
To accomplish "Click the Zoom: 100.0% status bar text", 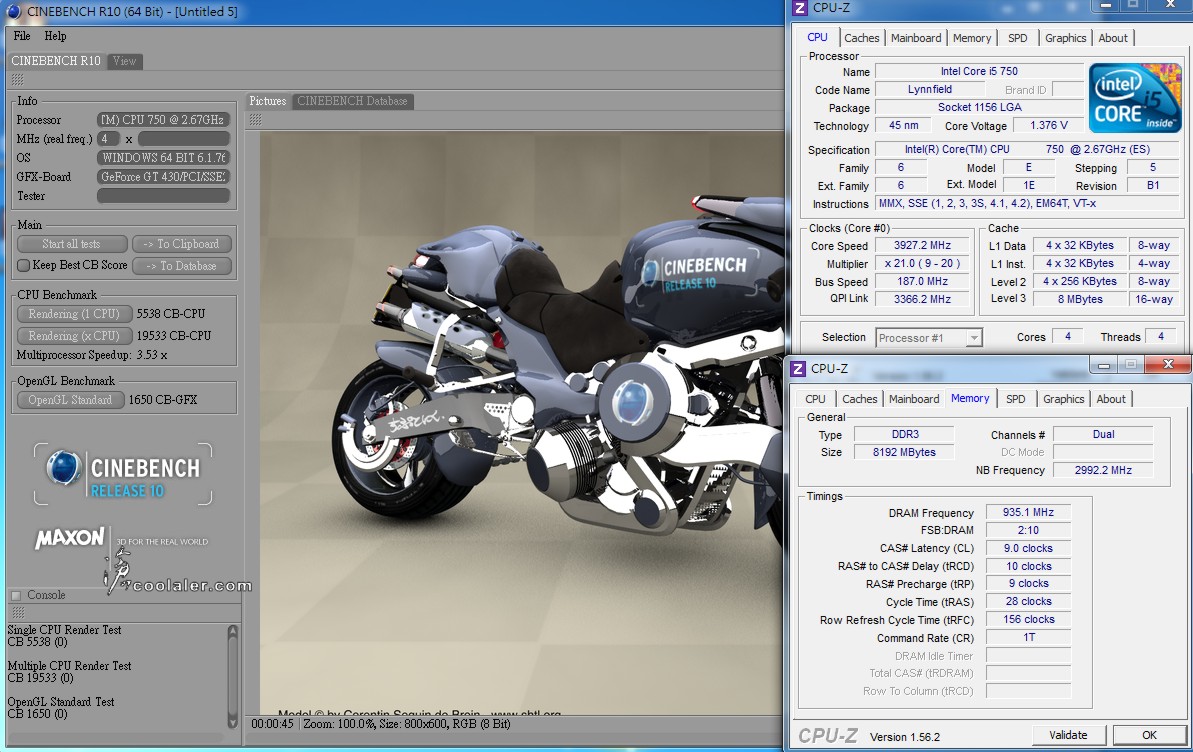I will (x=337, y=724).
